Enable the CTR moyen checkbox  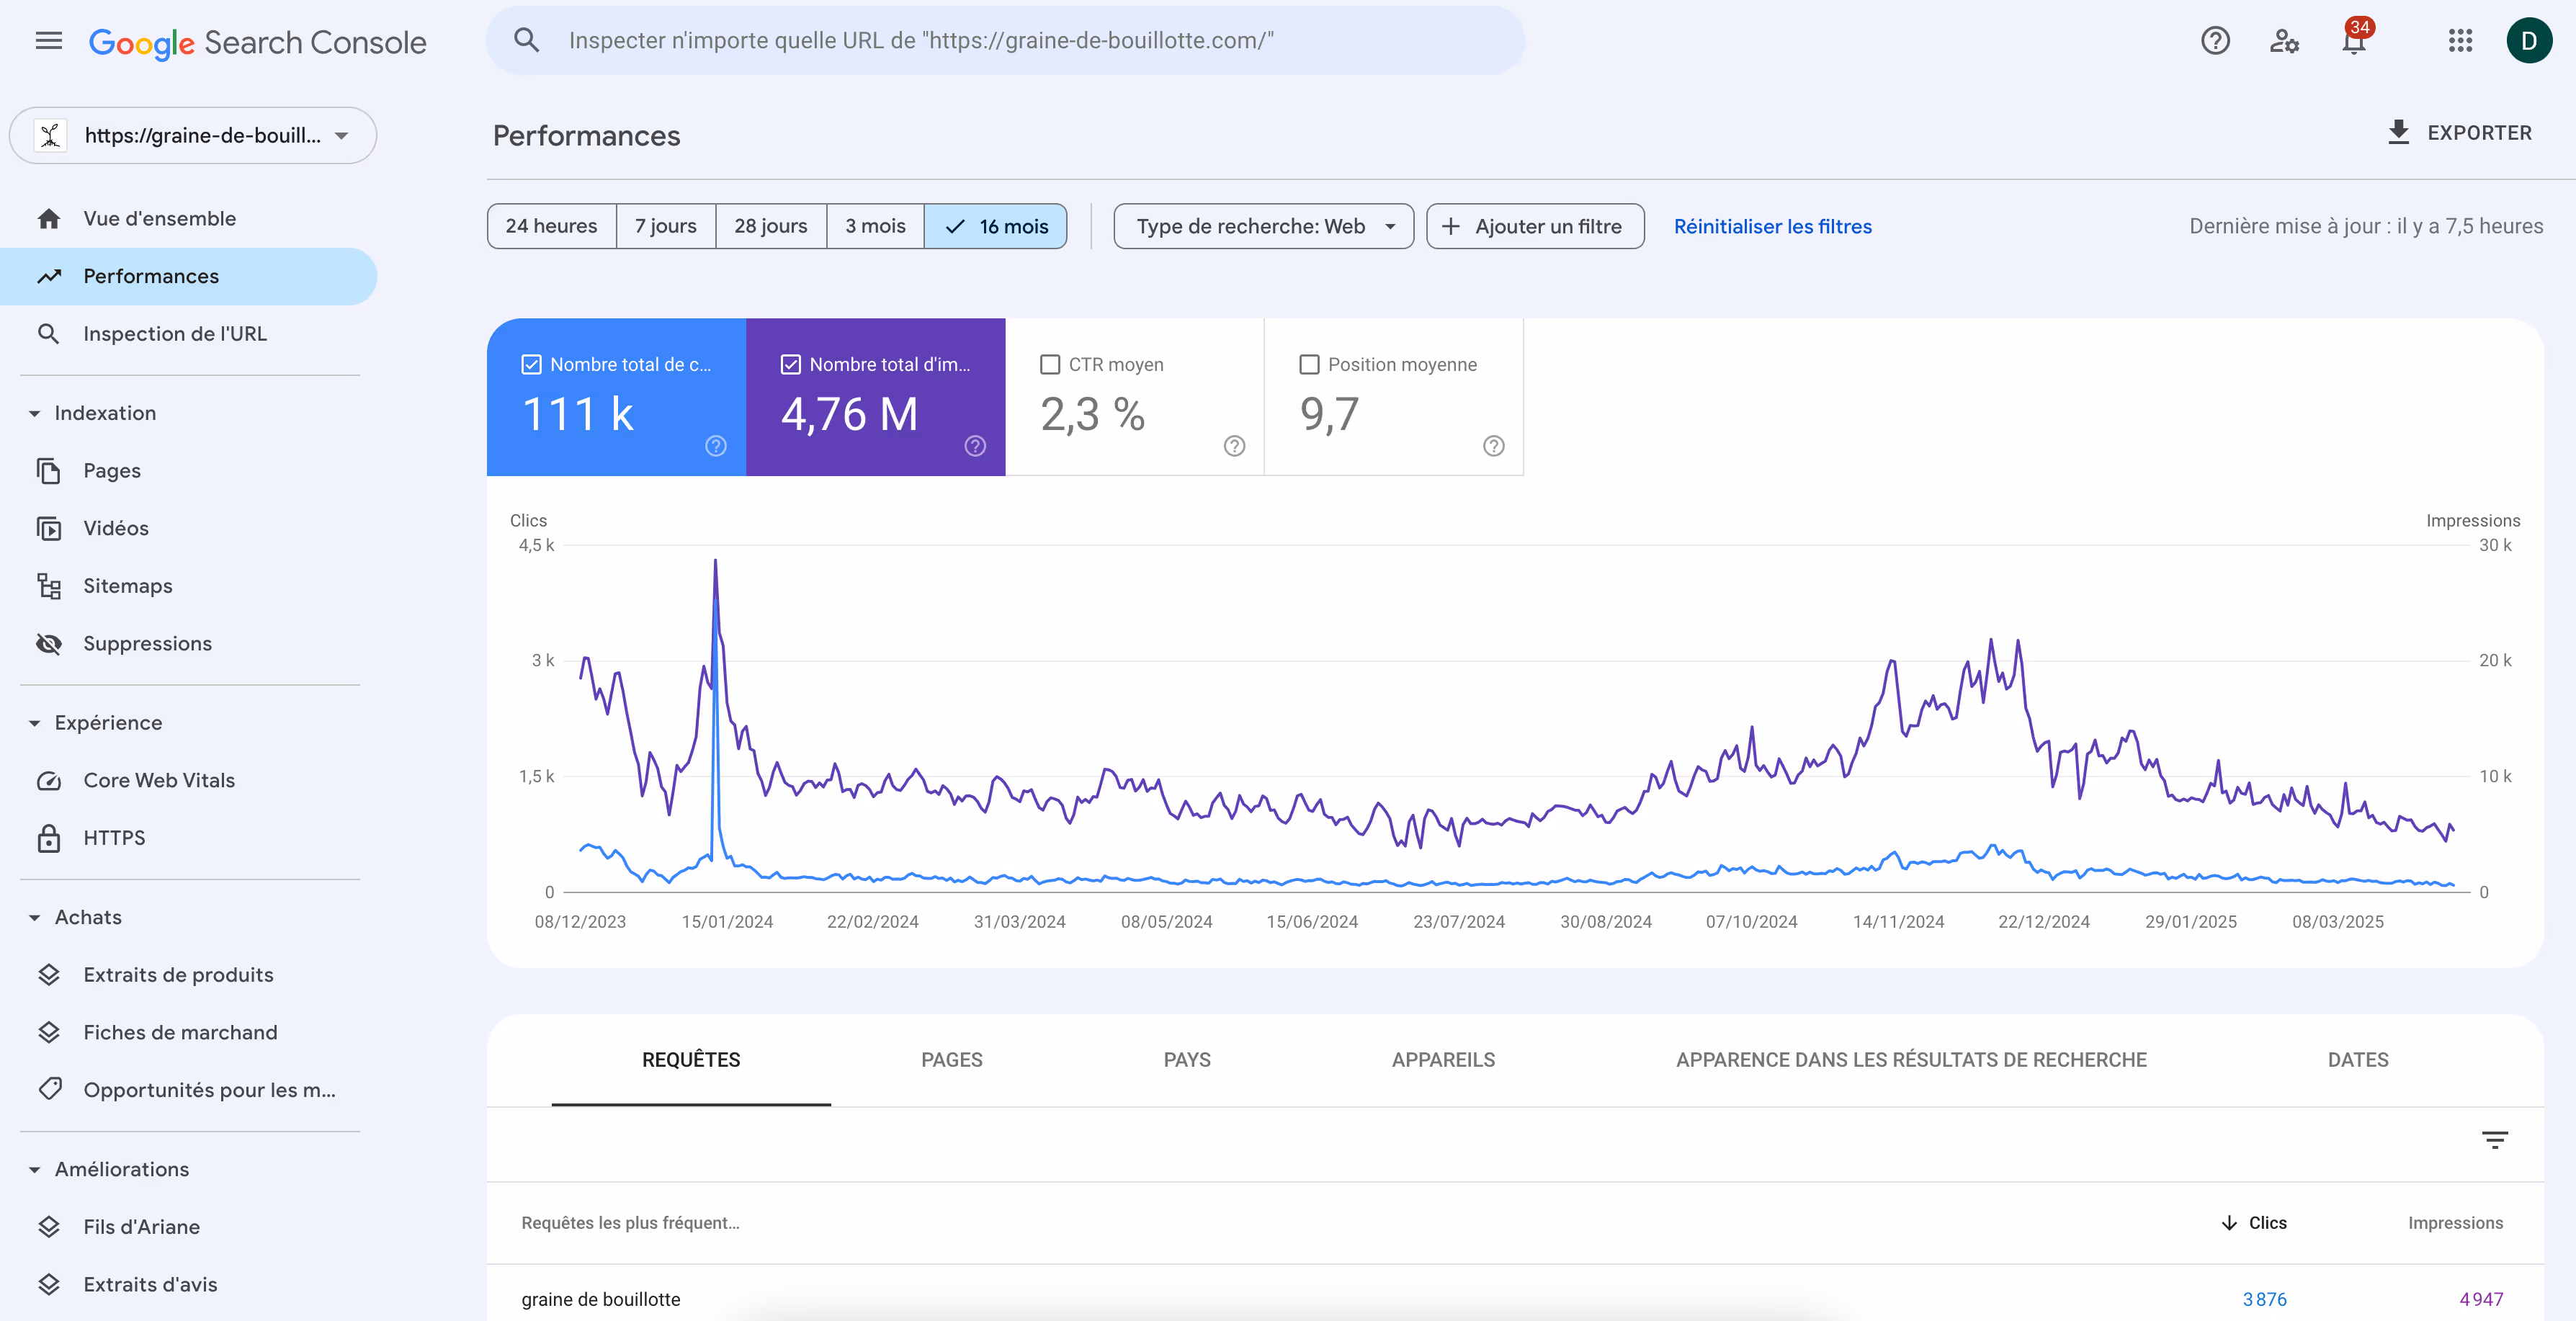(x=1050, y=365)
